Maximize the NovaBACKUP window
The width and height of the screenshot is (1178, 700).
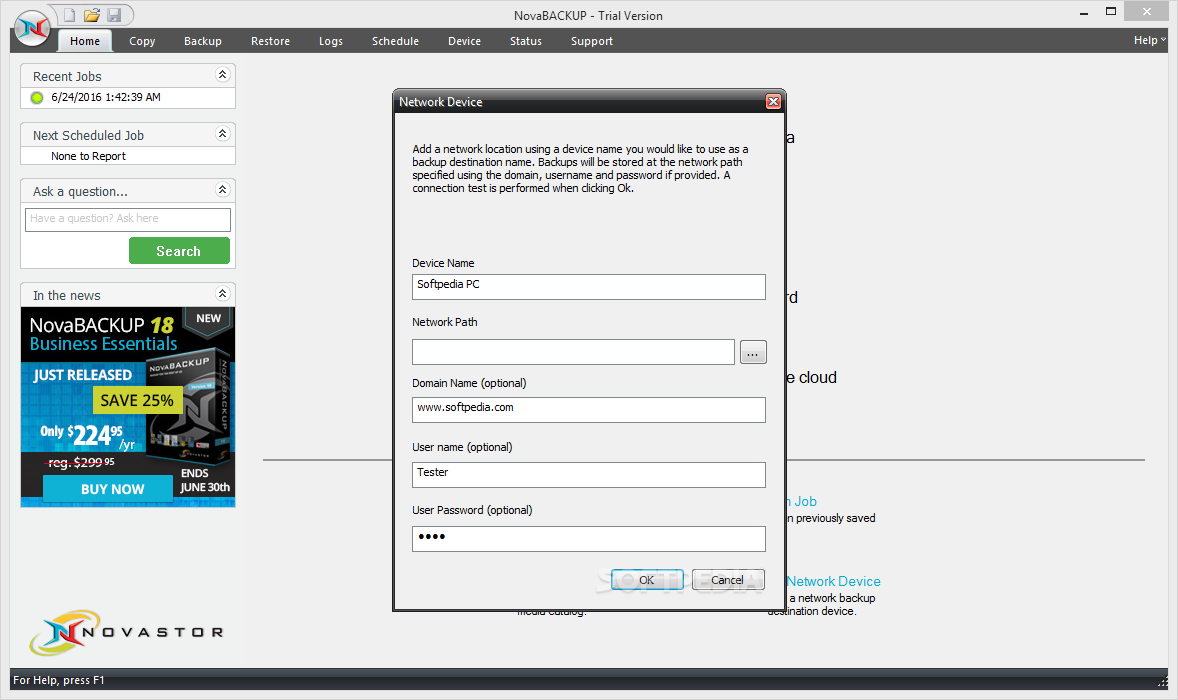click(1111, 11)
